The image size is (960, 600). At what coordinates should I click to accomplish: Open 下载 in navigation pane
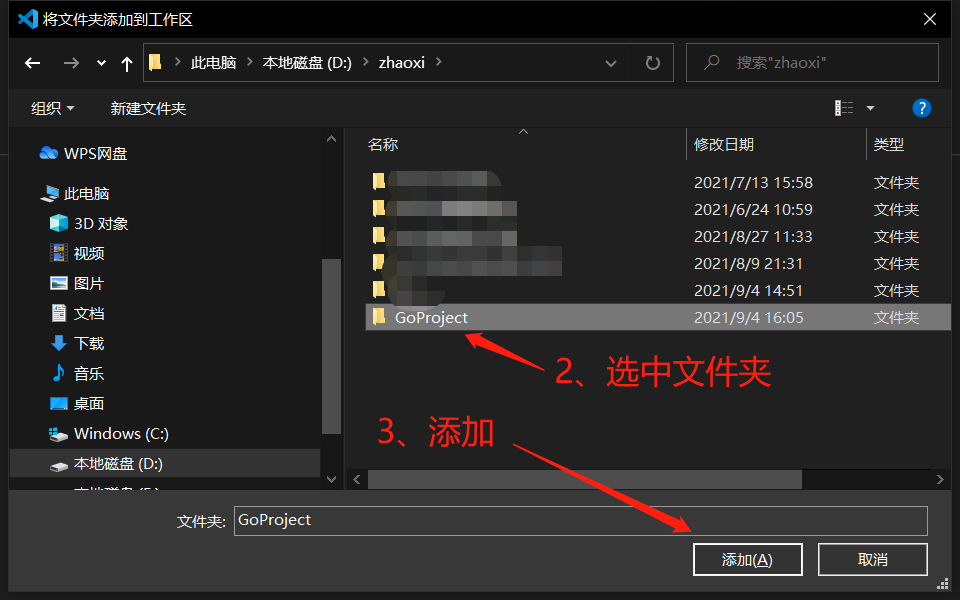tap(77, 343)
